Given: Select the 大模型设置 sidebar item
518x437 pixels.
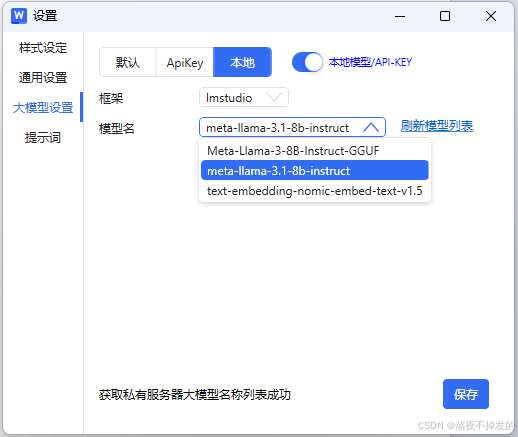Looking at the screenshot, I should coord(43,107).
